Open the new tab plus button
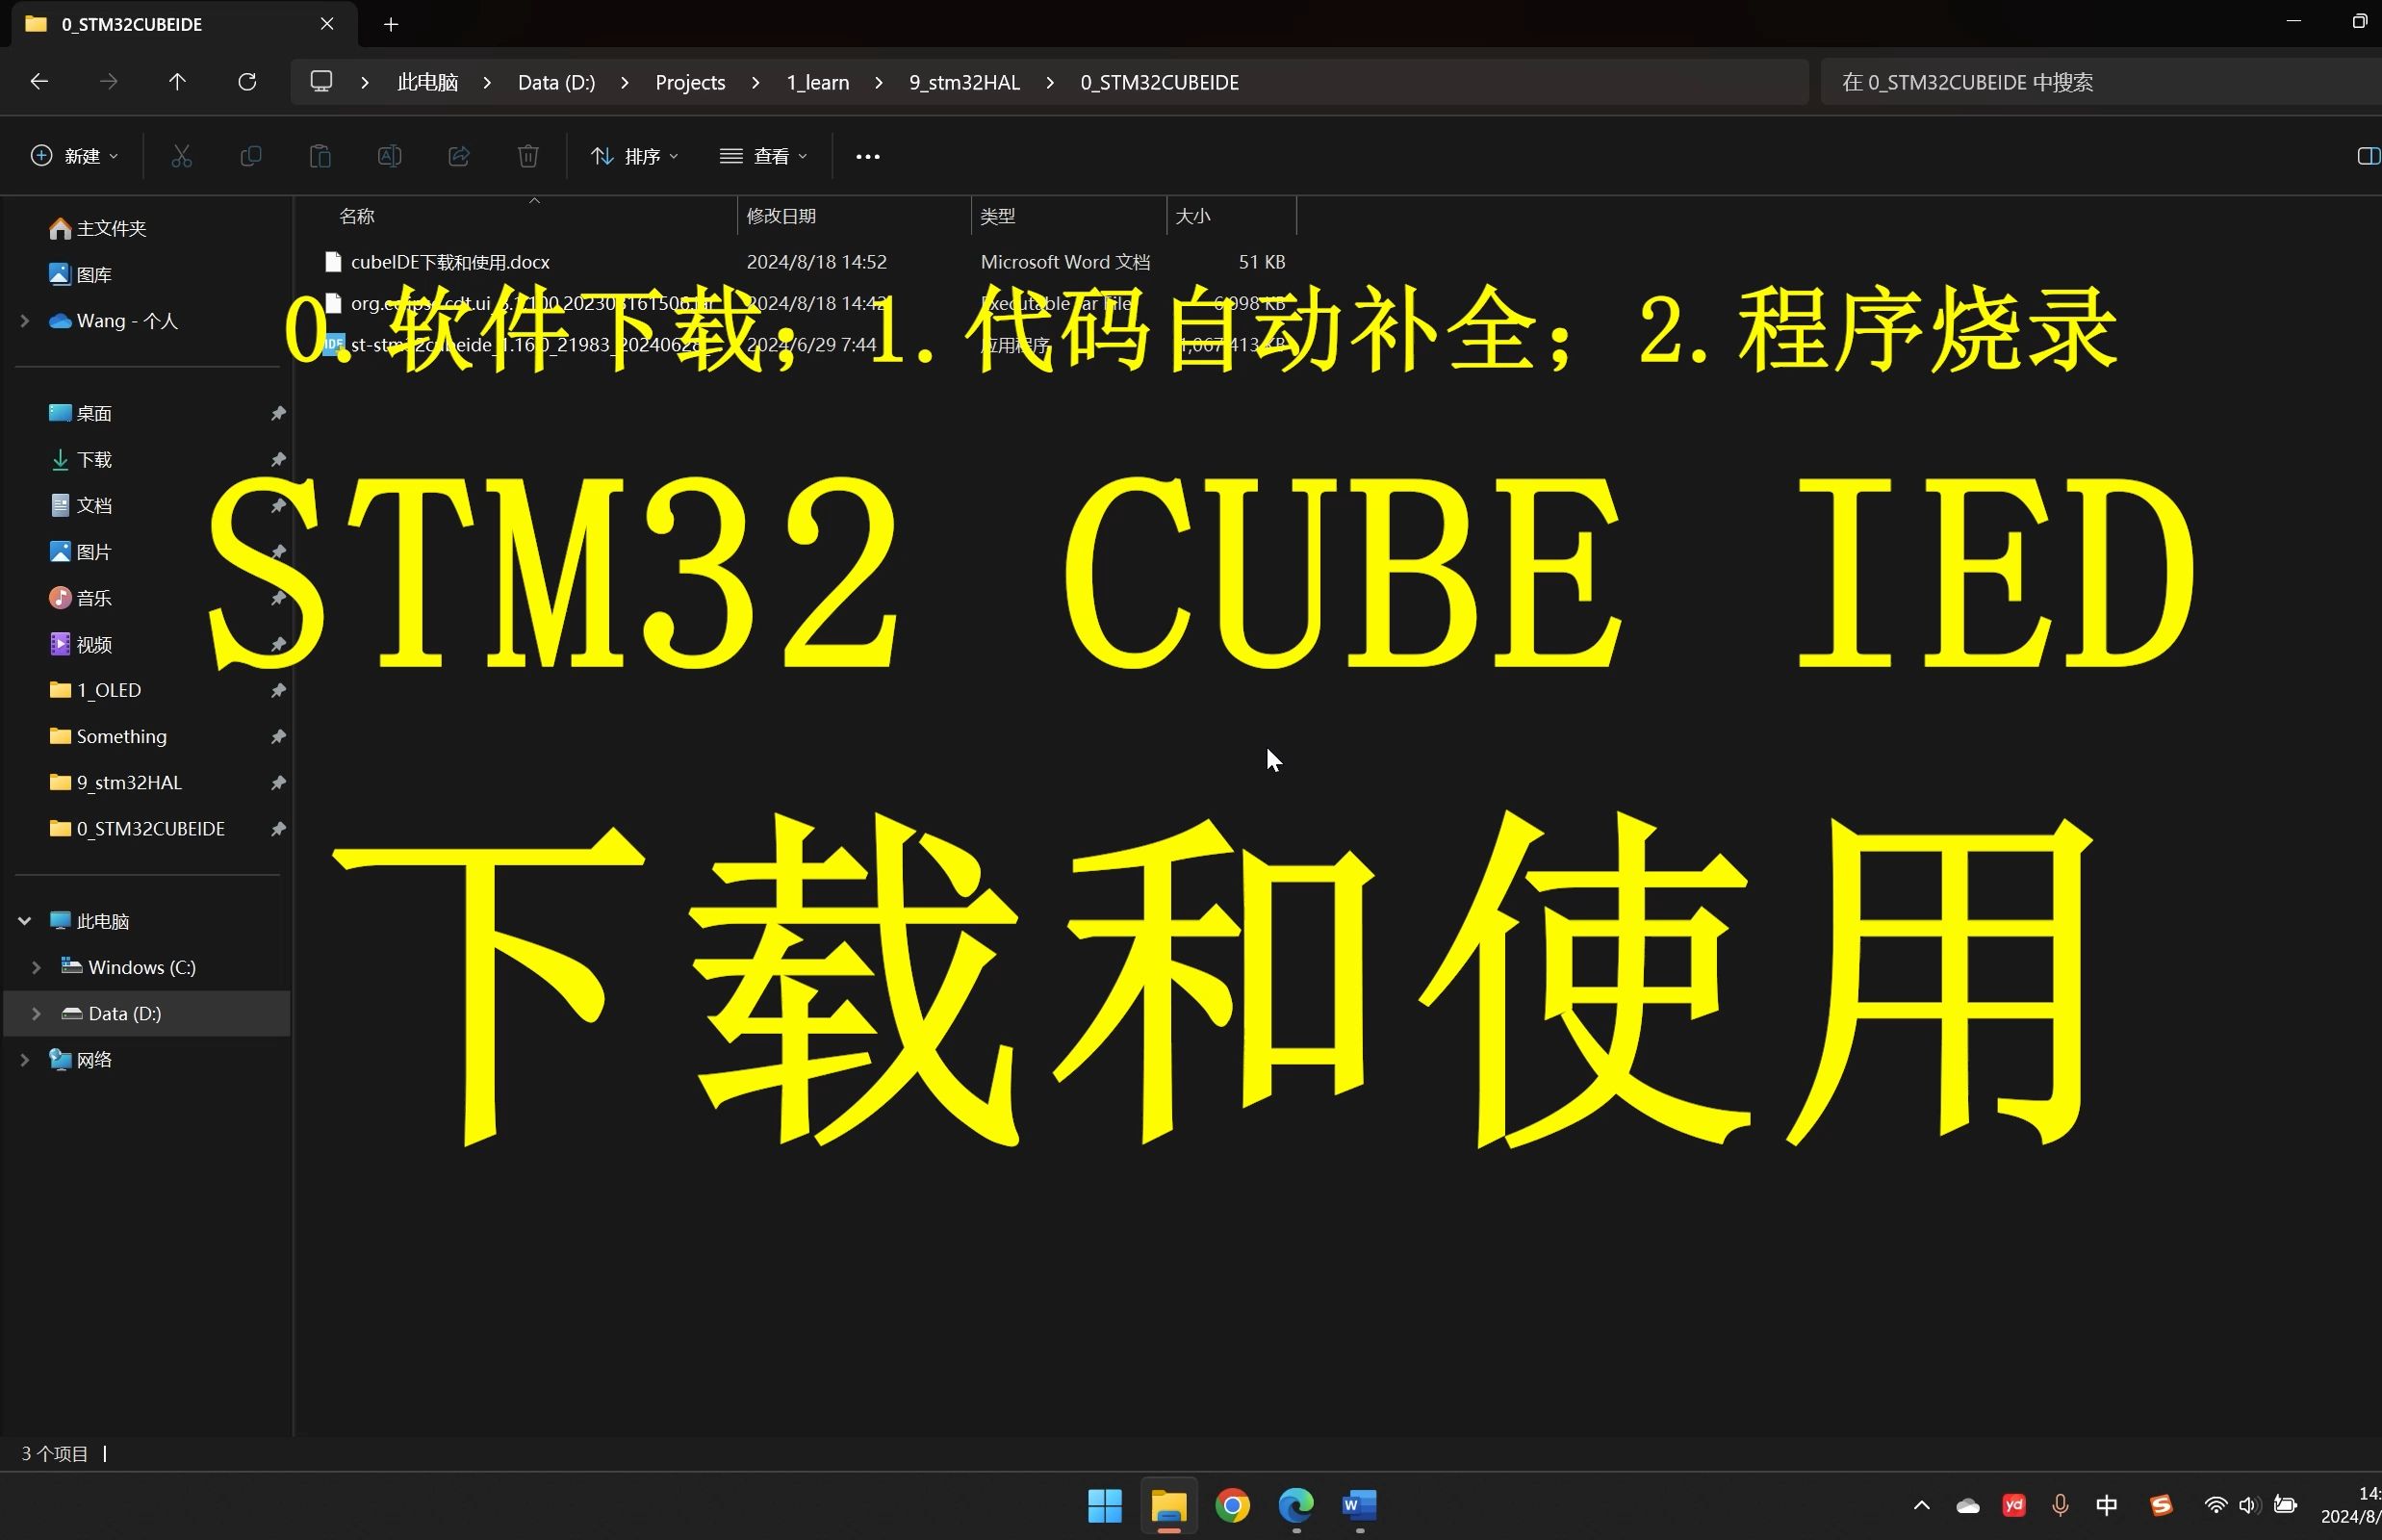 pos(391,24)
